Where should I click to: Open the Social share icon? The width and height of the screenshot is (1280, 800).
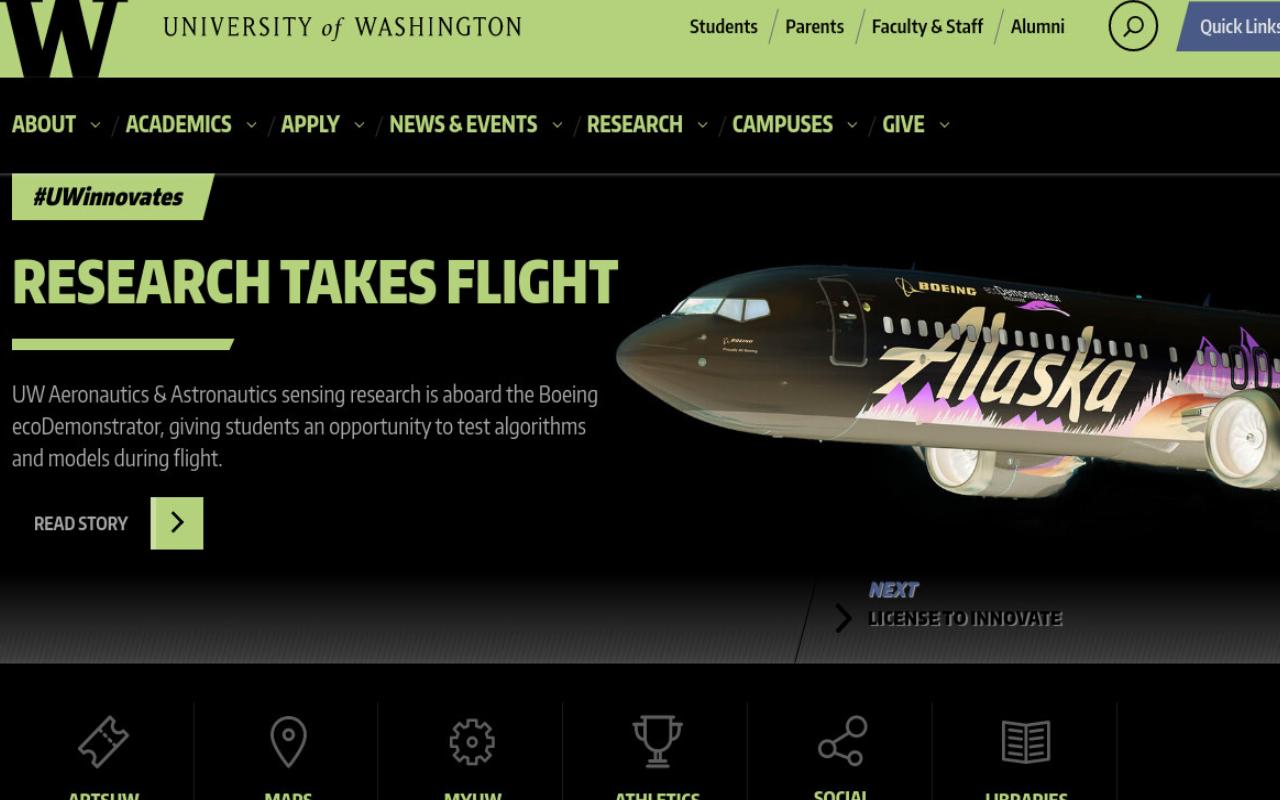pos(842,741)
